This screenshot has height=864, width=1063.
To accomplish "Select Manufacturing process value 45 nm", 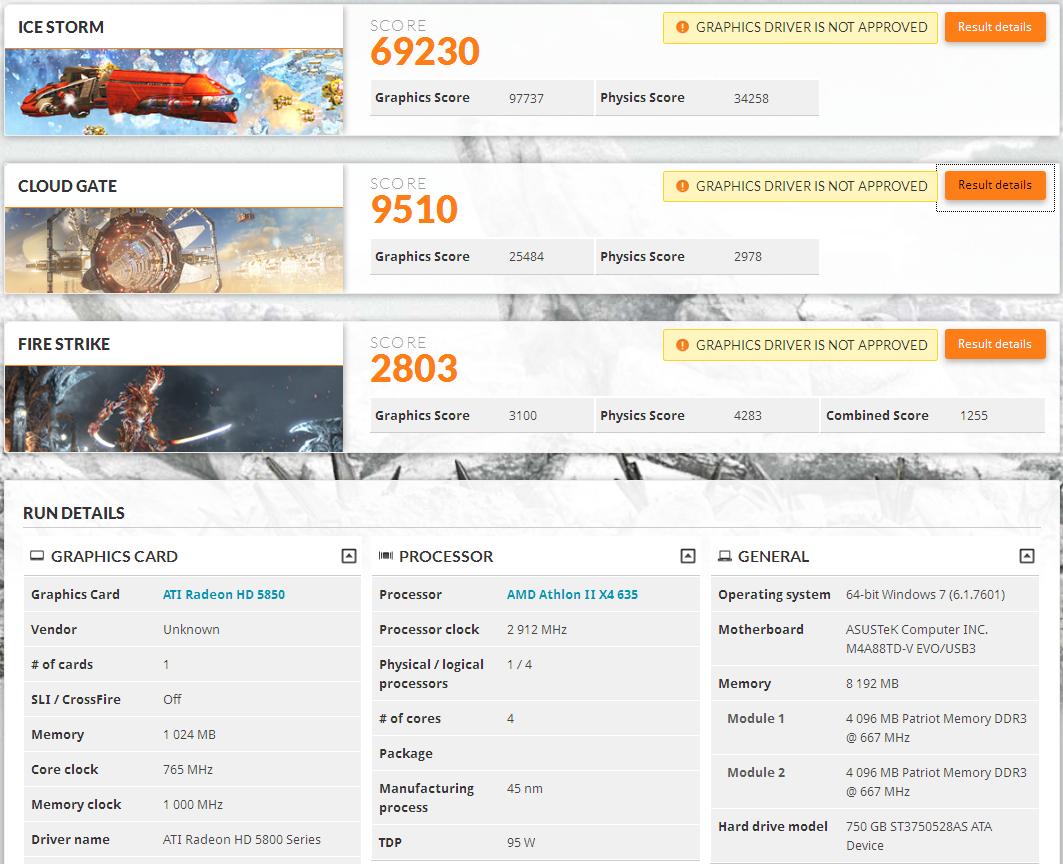I will 525,789.
